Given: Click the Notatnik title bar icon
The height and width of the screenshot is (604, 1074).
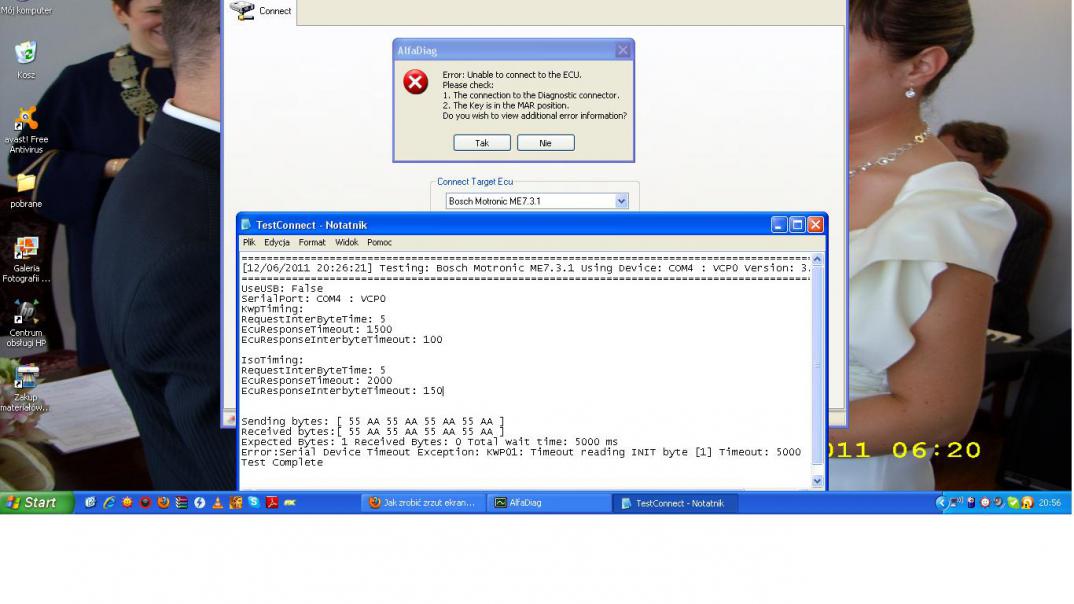Looking at the screenshot, I should click(x=247, y=225).
